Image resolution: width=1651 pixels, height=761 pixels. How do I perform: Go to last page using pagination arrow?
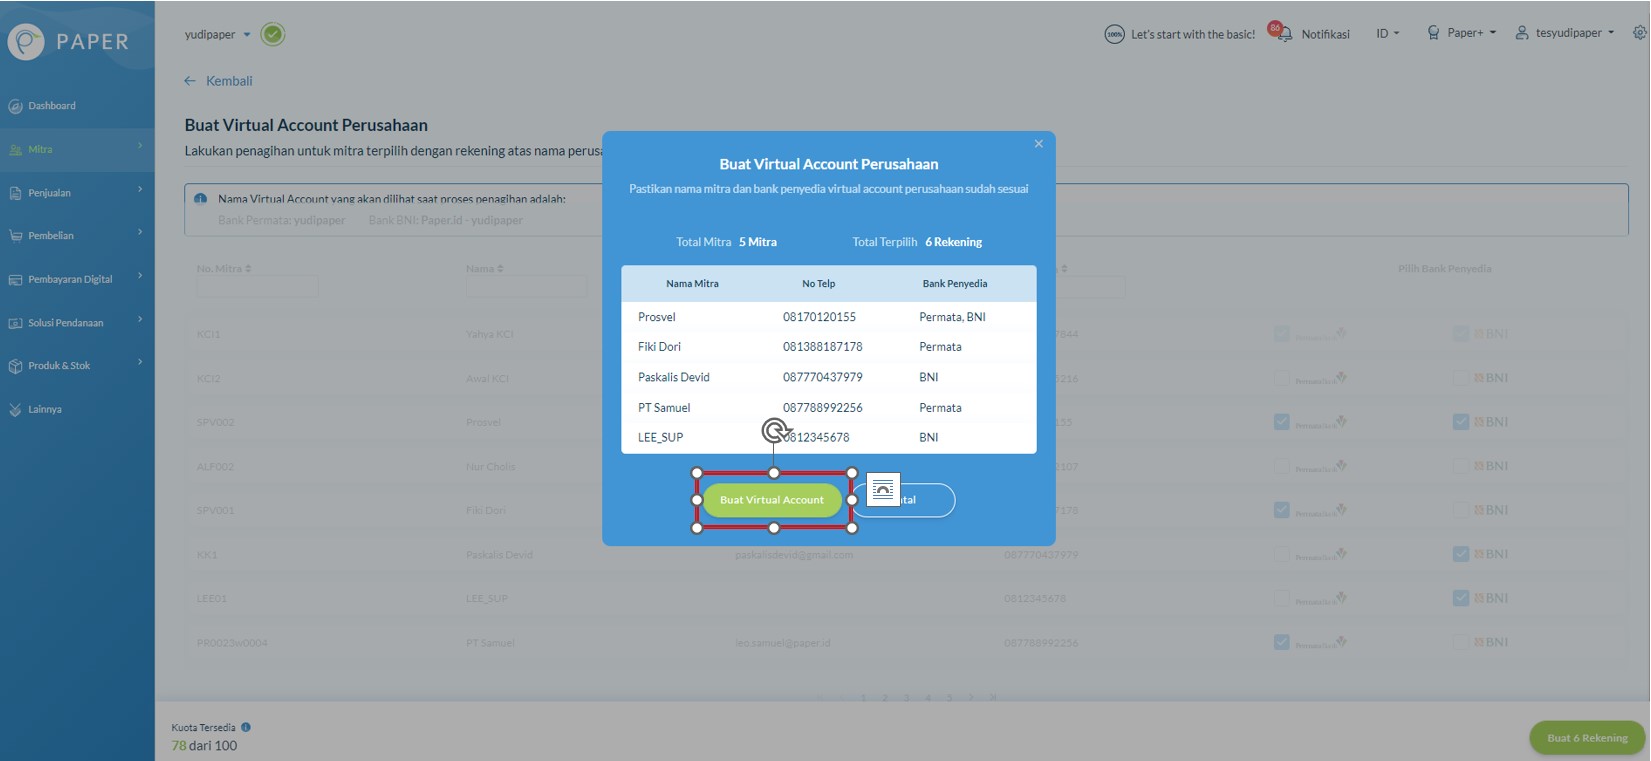click(x=993, y=698)
